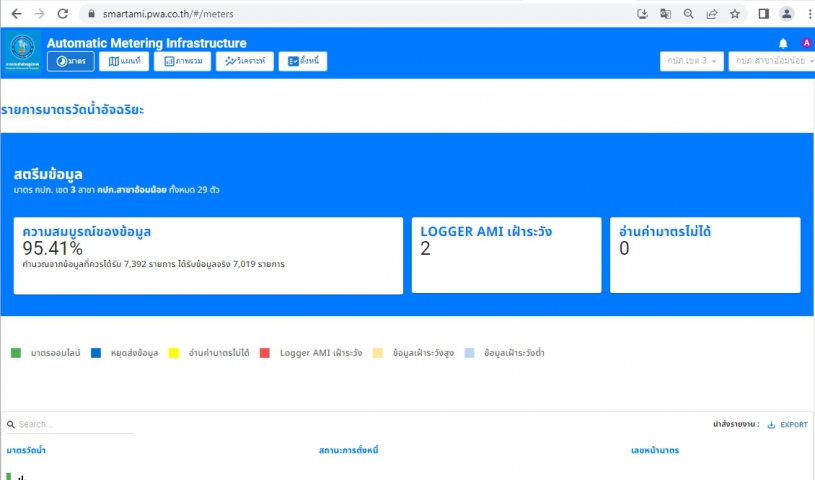Viewport: 815px width, 480px height.
Task: Open the purple user avatar menu
Action: click(x=806, y=43)
